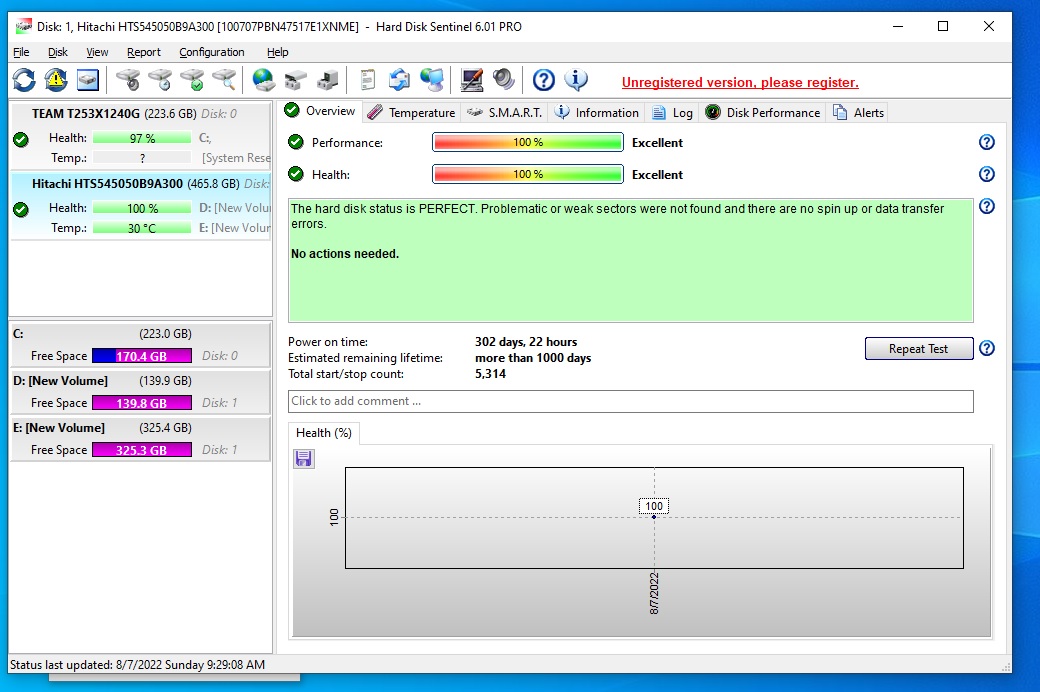Click the help icon beside Performance bar
Viewport: 1040px width, 692px height.
pos(986,143)
